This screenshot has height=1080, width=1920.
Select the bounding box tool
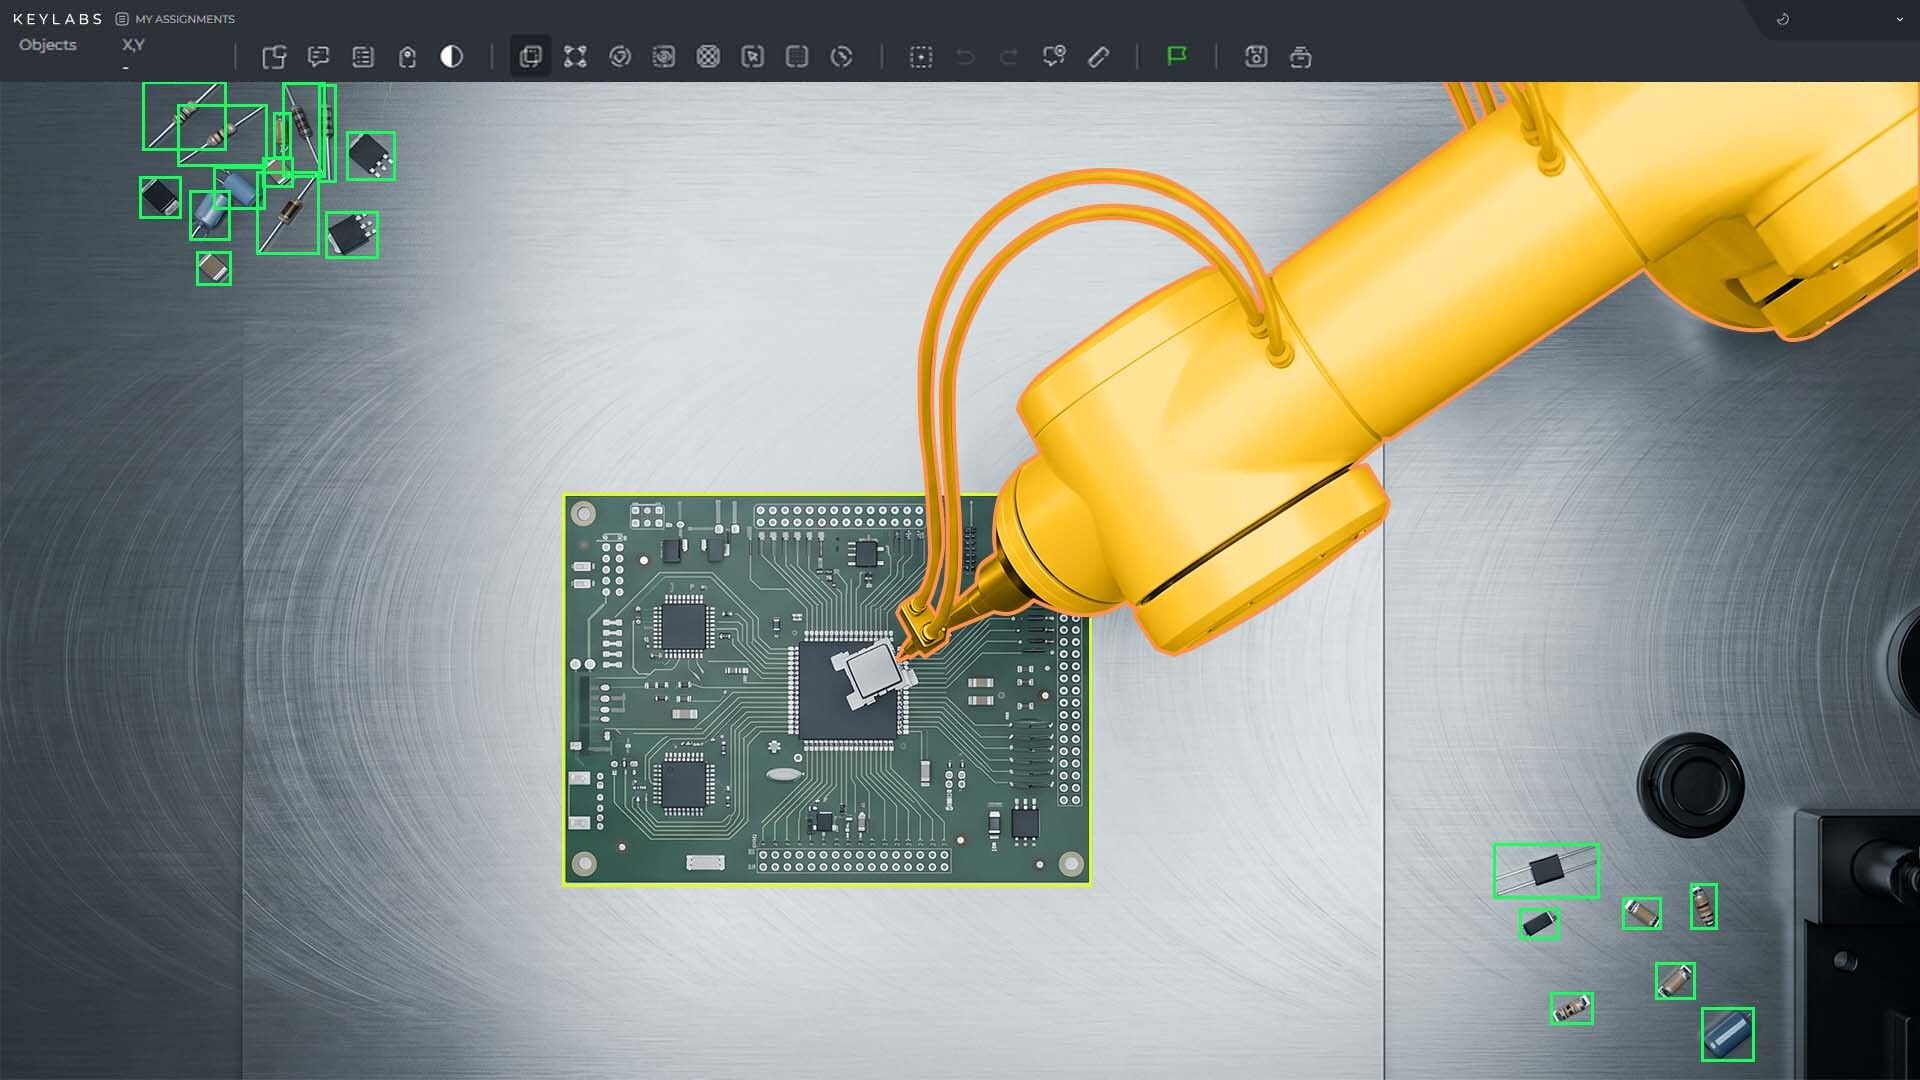click(x=530, y=57)
